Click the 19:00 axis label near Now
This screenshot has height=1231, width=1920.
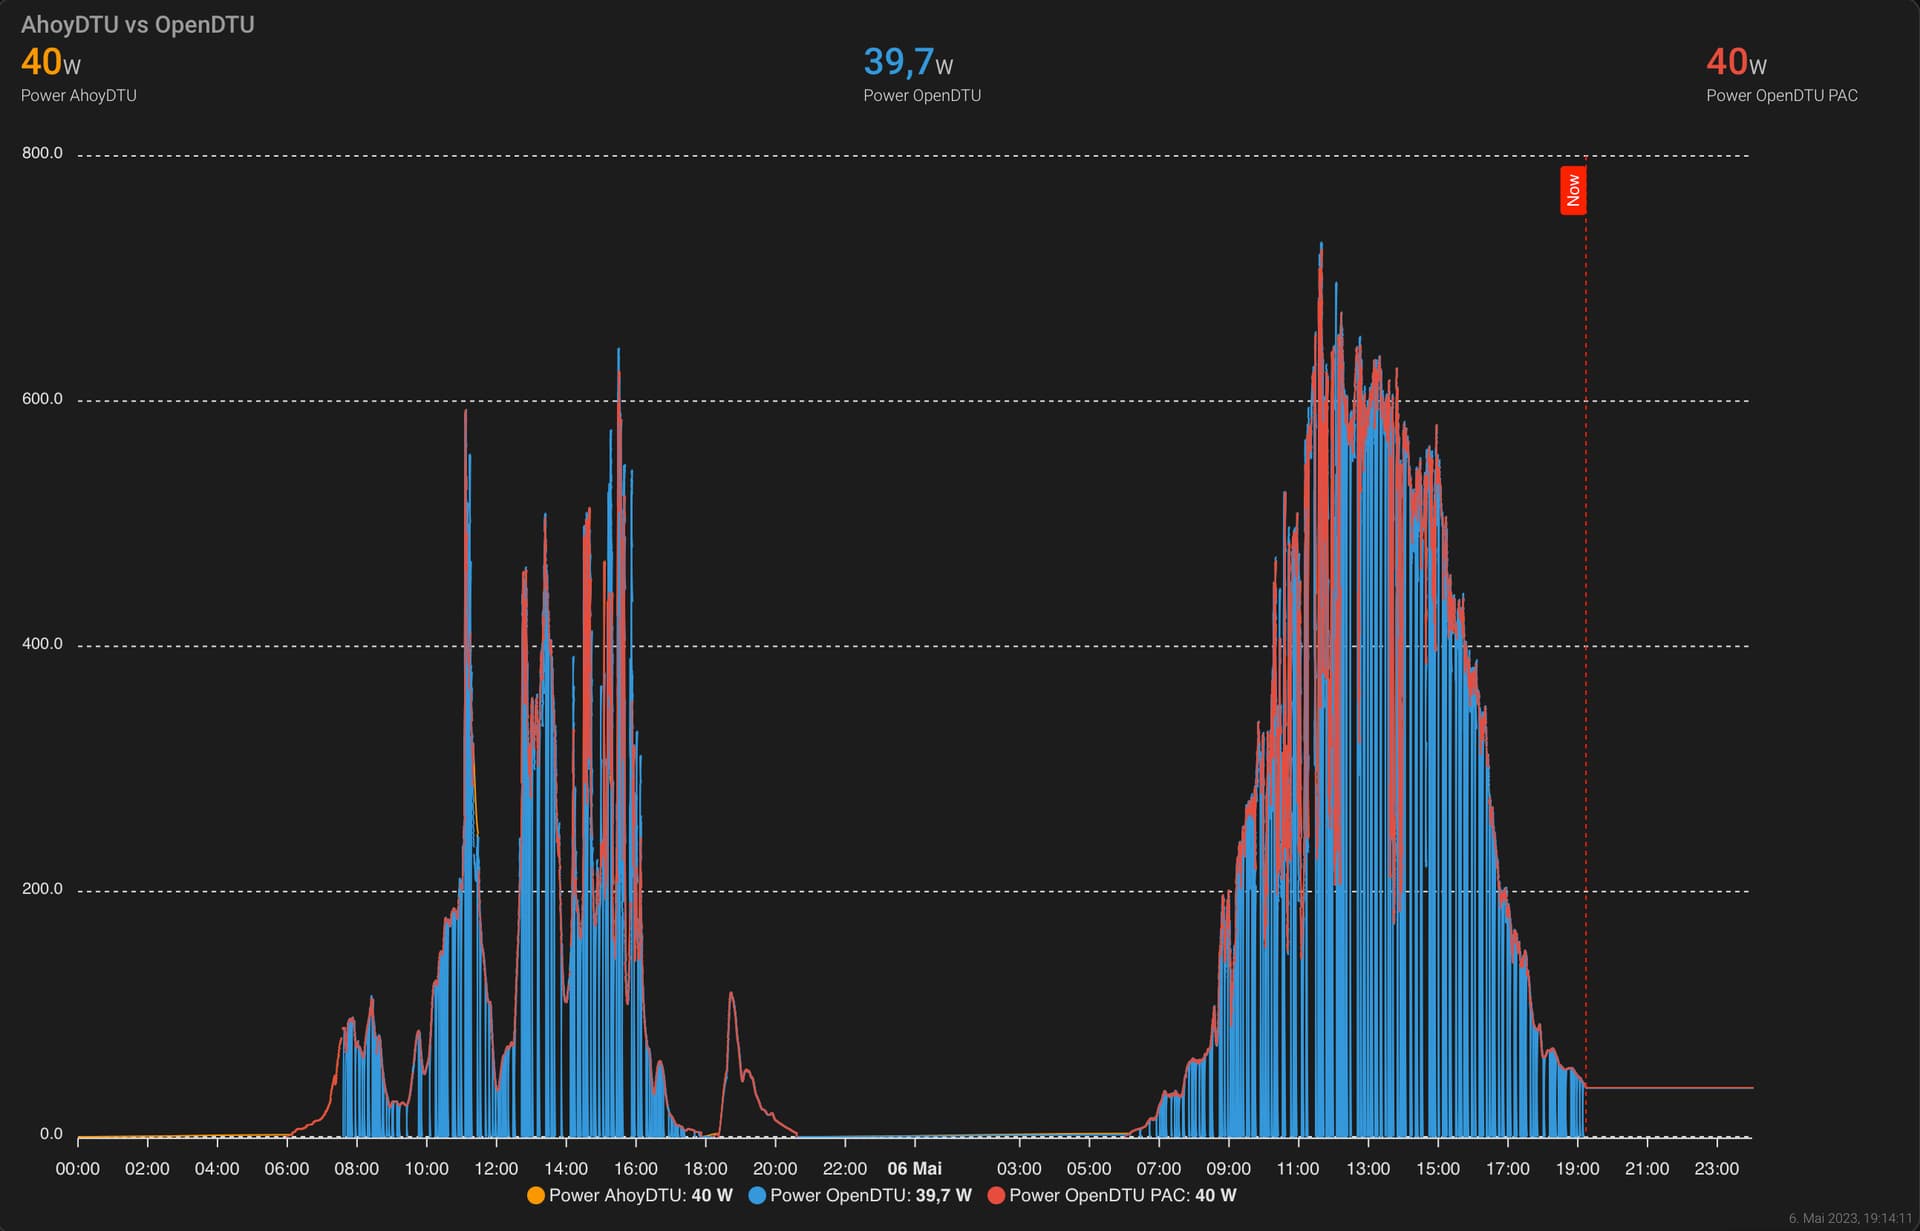pos(1577,1168)
